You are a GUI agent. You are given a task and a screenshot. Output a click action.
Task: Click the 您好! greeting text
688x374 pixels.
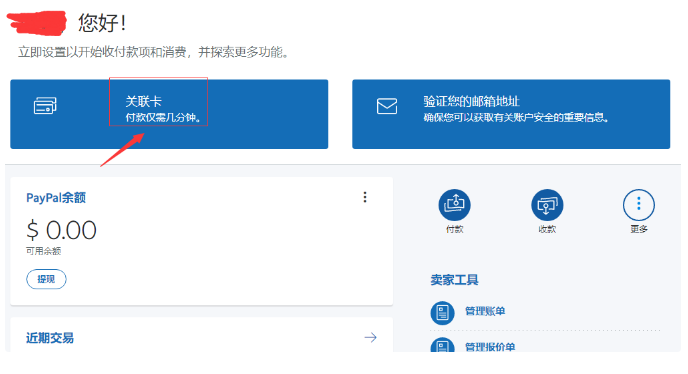[102, 23]
